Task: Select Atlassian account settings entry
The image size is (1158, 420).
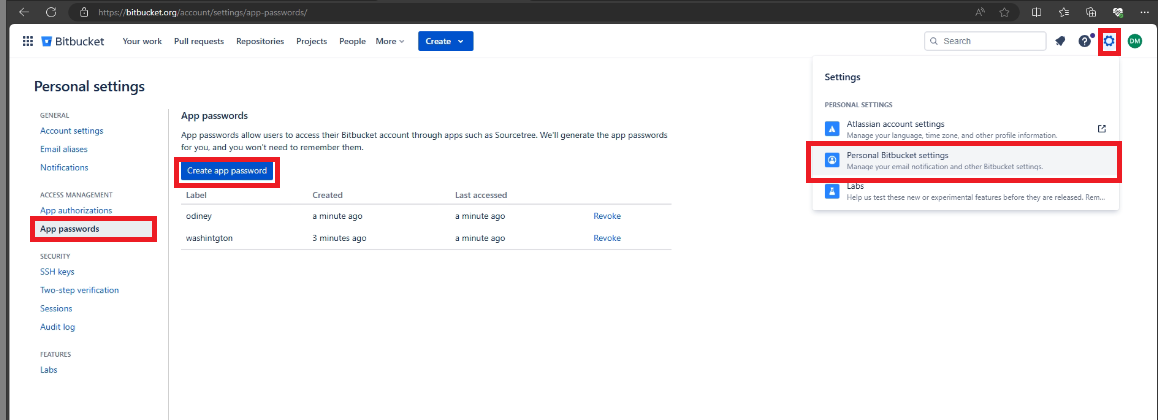Action: 965,128
